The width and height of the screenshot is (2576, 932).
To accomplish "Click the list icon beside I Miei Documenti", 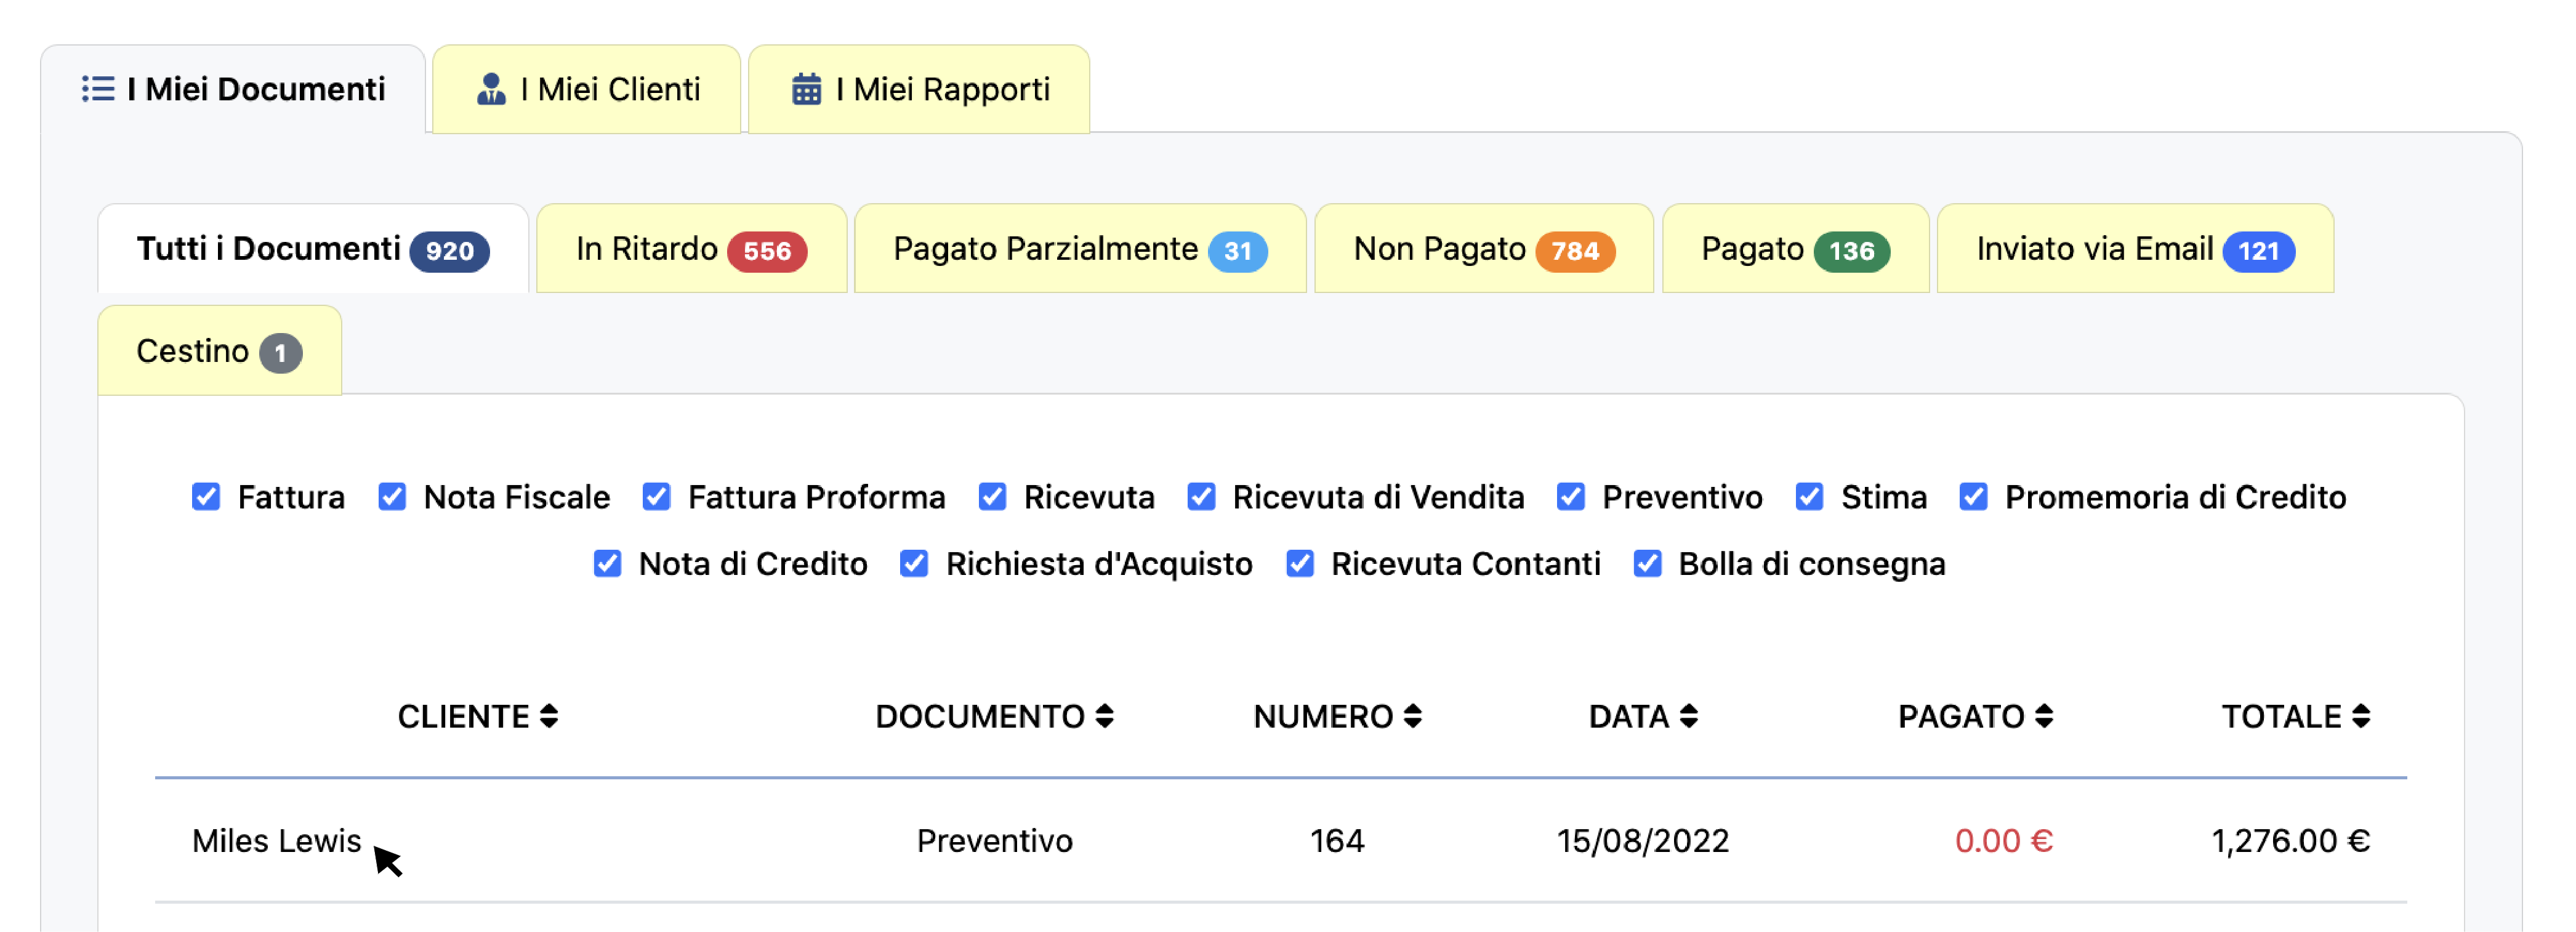I will pyautogui.click(x=98, y=89).
